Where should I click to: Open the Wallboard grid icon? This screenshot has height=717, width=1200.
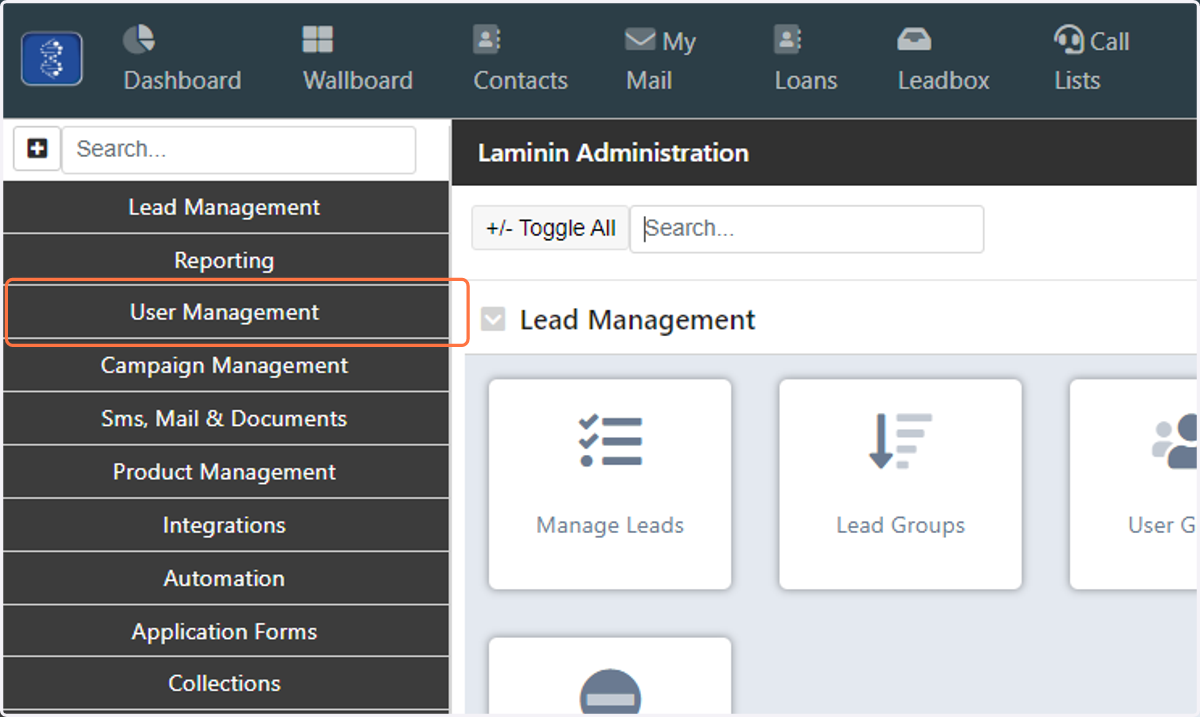pos(318,40)
